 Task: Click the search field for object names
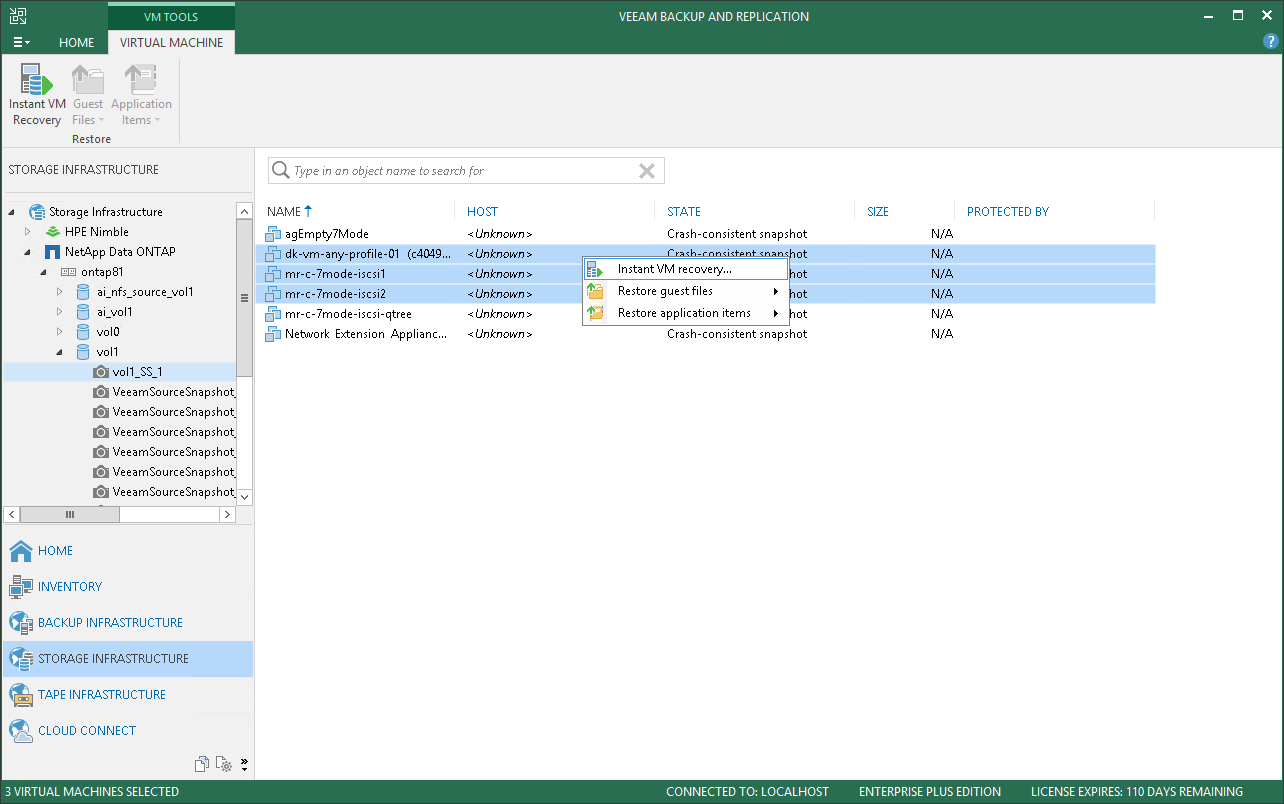tap(465, 171)
